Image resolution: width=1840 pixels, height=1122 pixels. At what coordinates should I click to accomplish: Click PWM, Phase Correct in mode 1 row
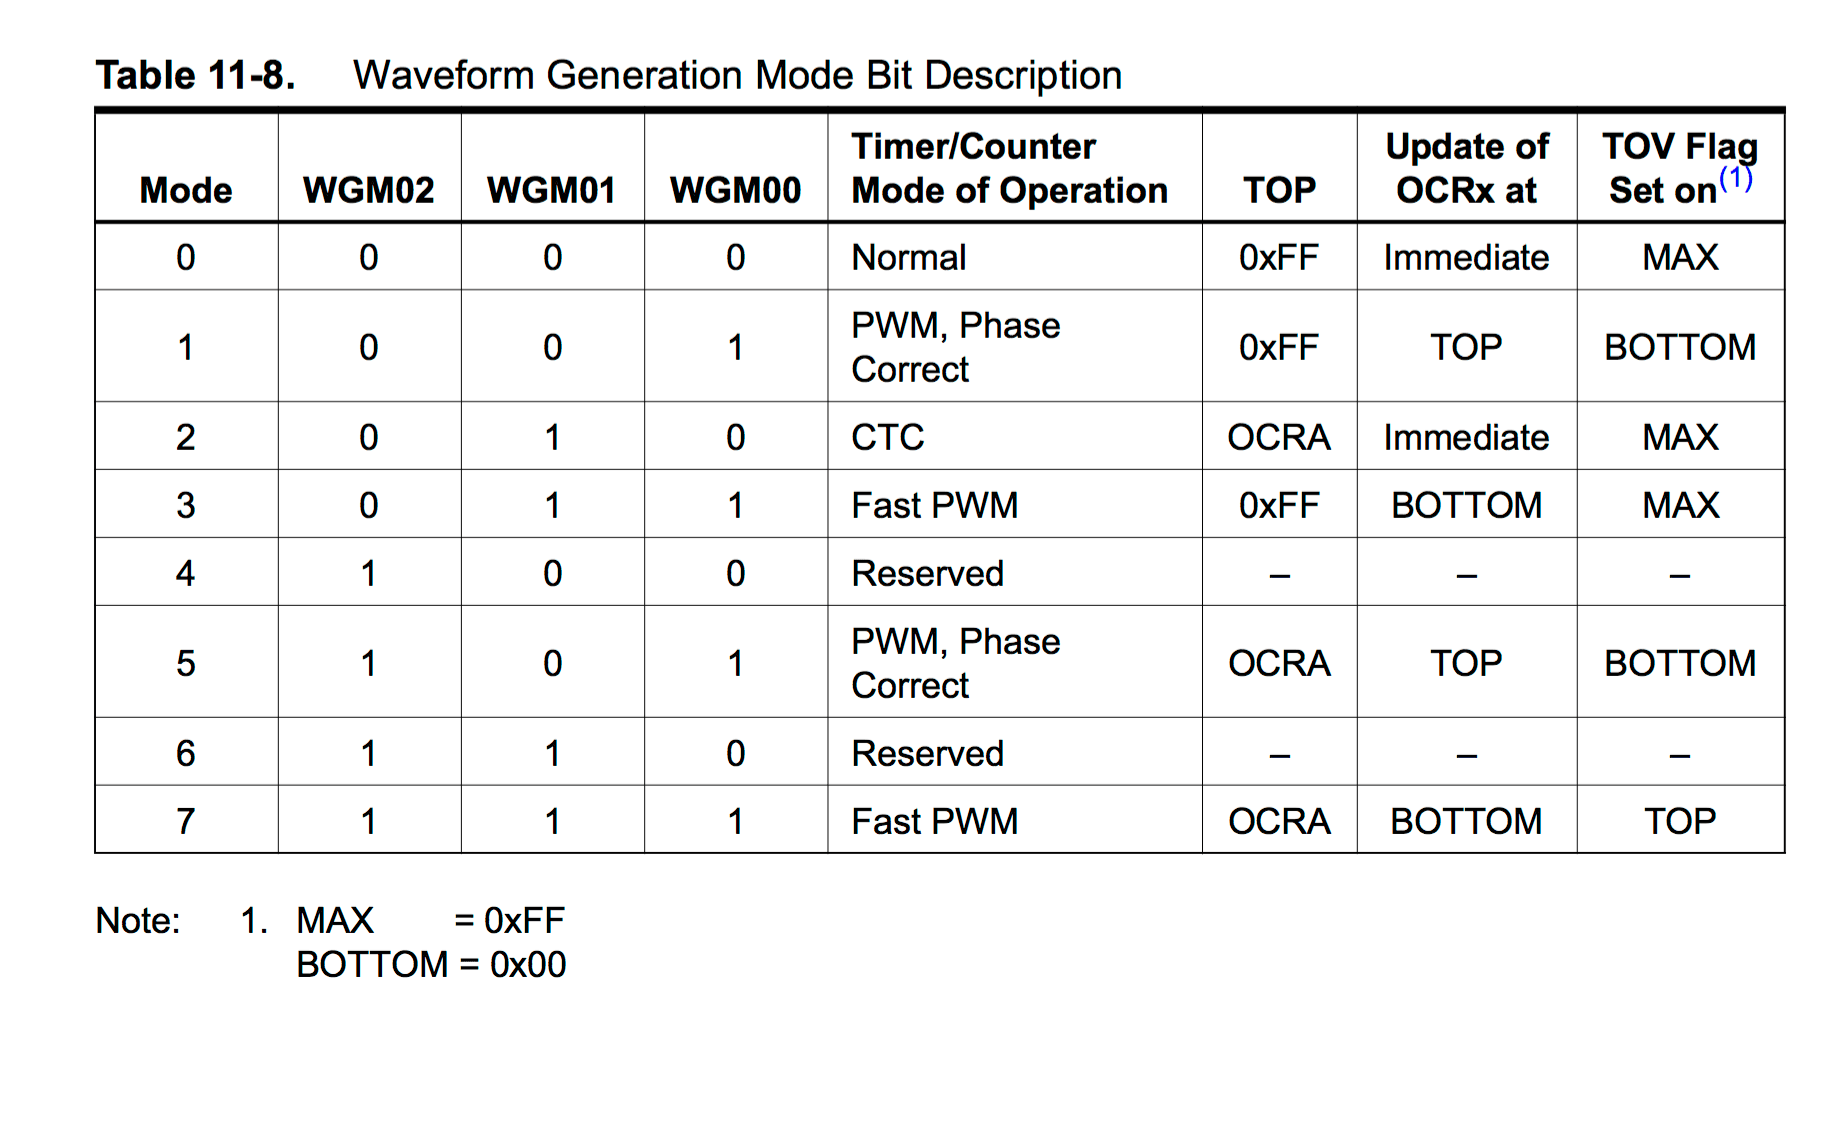956,347
